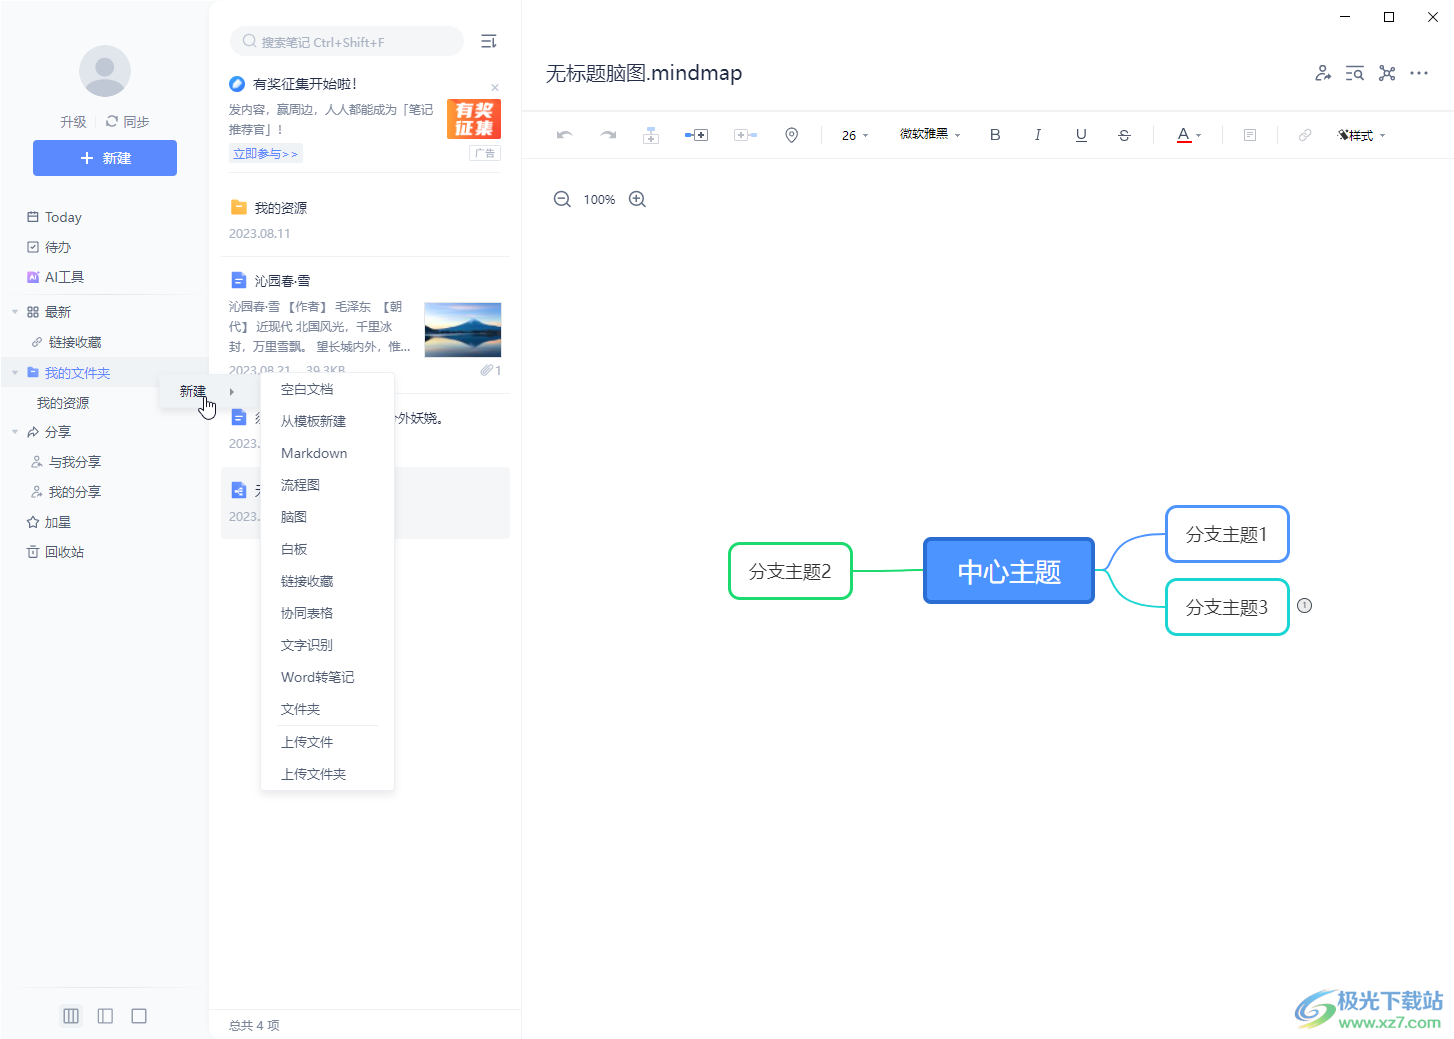Insert a child topic node icon
Viewport: 1454px width, 1039px height.
(x=696, y=135)
